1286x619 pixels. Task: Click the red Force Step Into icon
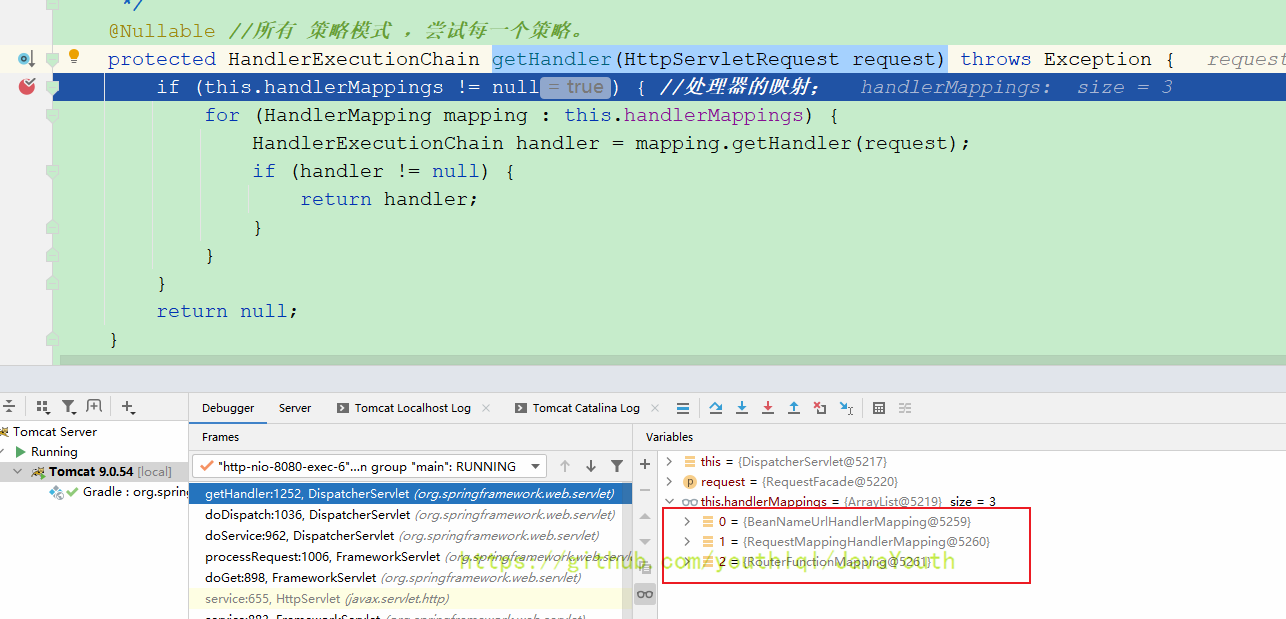[x=768, y=408]
